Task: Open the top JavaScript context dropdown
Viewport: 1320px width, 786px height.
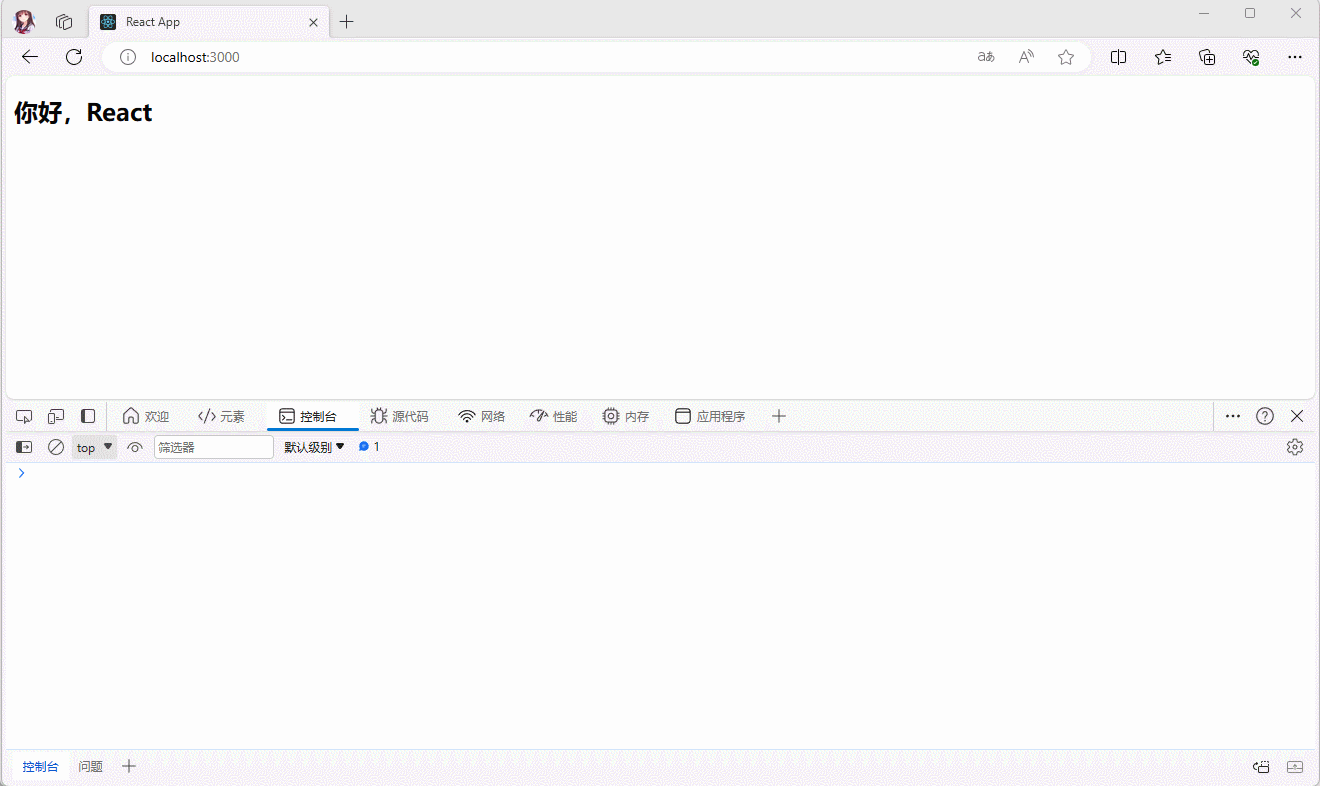Action: click(94, 447)
